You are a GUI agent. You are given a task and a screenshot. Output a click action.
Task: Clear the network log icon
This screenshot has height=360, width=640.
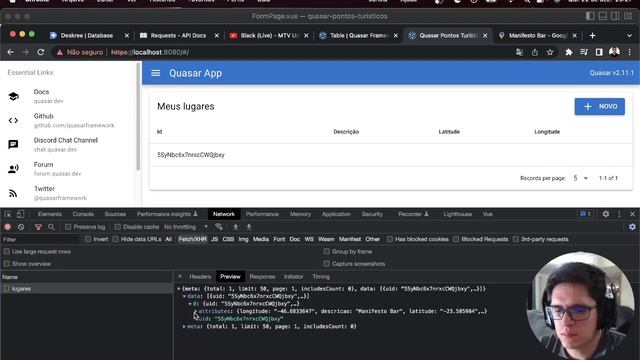[x=21, y=227]
